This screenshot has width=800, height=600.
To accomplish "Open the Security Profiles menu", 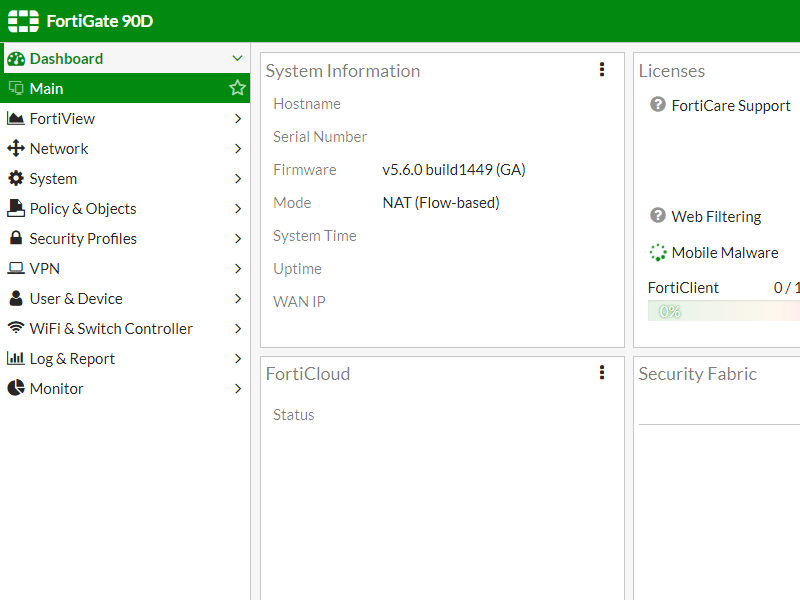I will tap(125, 238).
